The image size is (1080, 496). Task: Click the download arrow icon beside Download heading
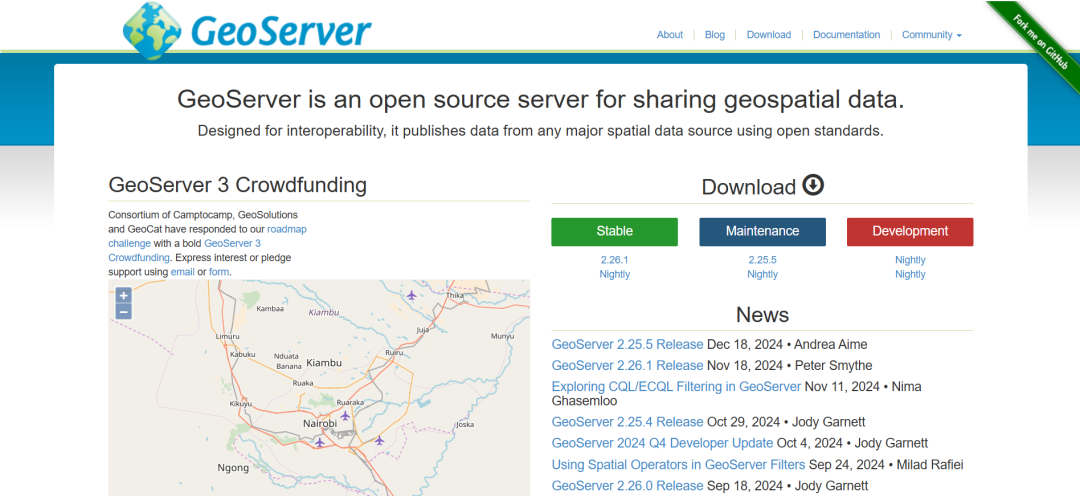[813, 185]
